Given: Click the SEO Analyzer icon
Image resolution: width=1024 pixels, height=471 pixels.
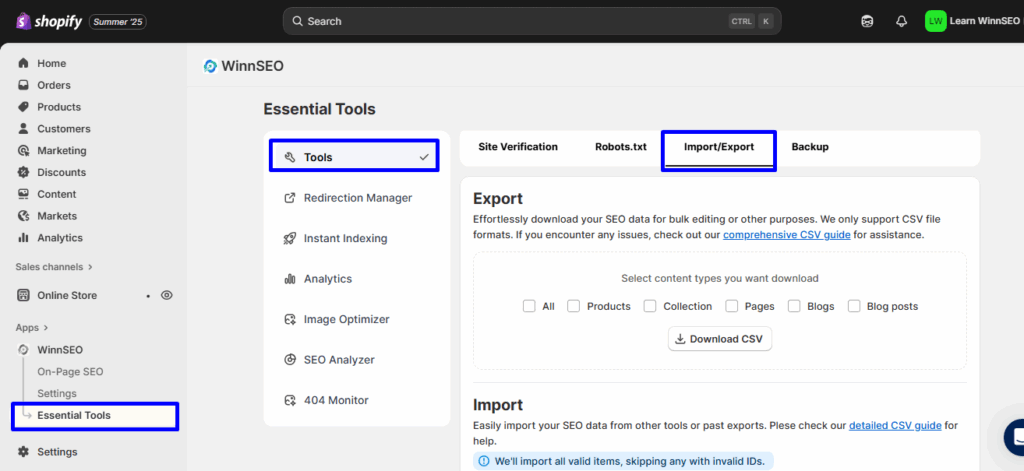Looking at the screenshot, I should click(x=290, y=360).
